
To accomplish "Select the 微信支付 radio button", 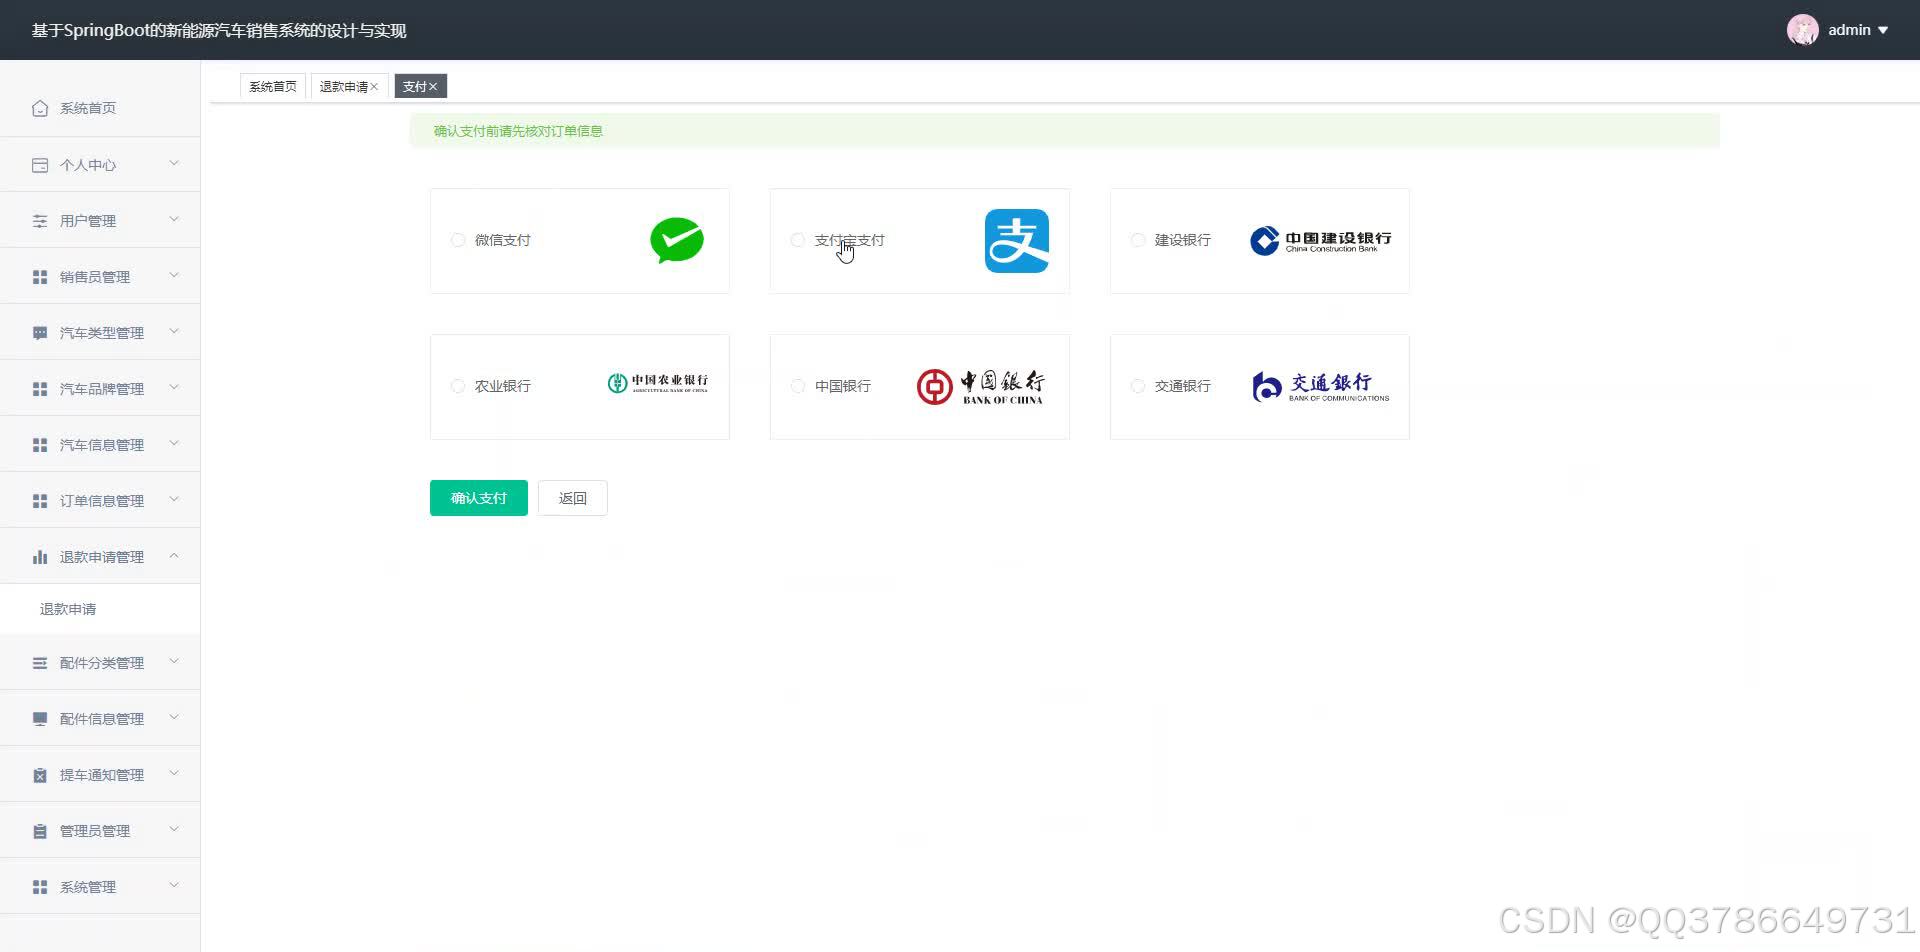I will click(458, 240).
